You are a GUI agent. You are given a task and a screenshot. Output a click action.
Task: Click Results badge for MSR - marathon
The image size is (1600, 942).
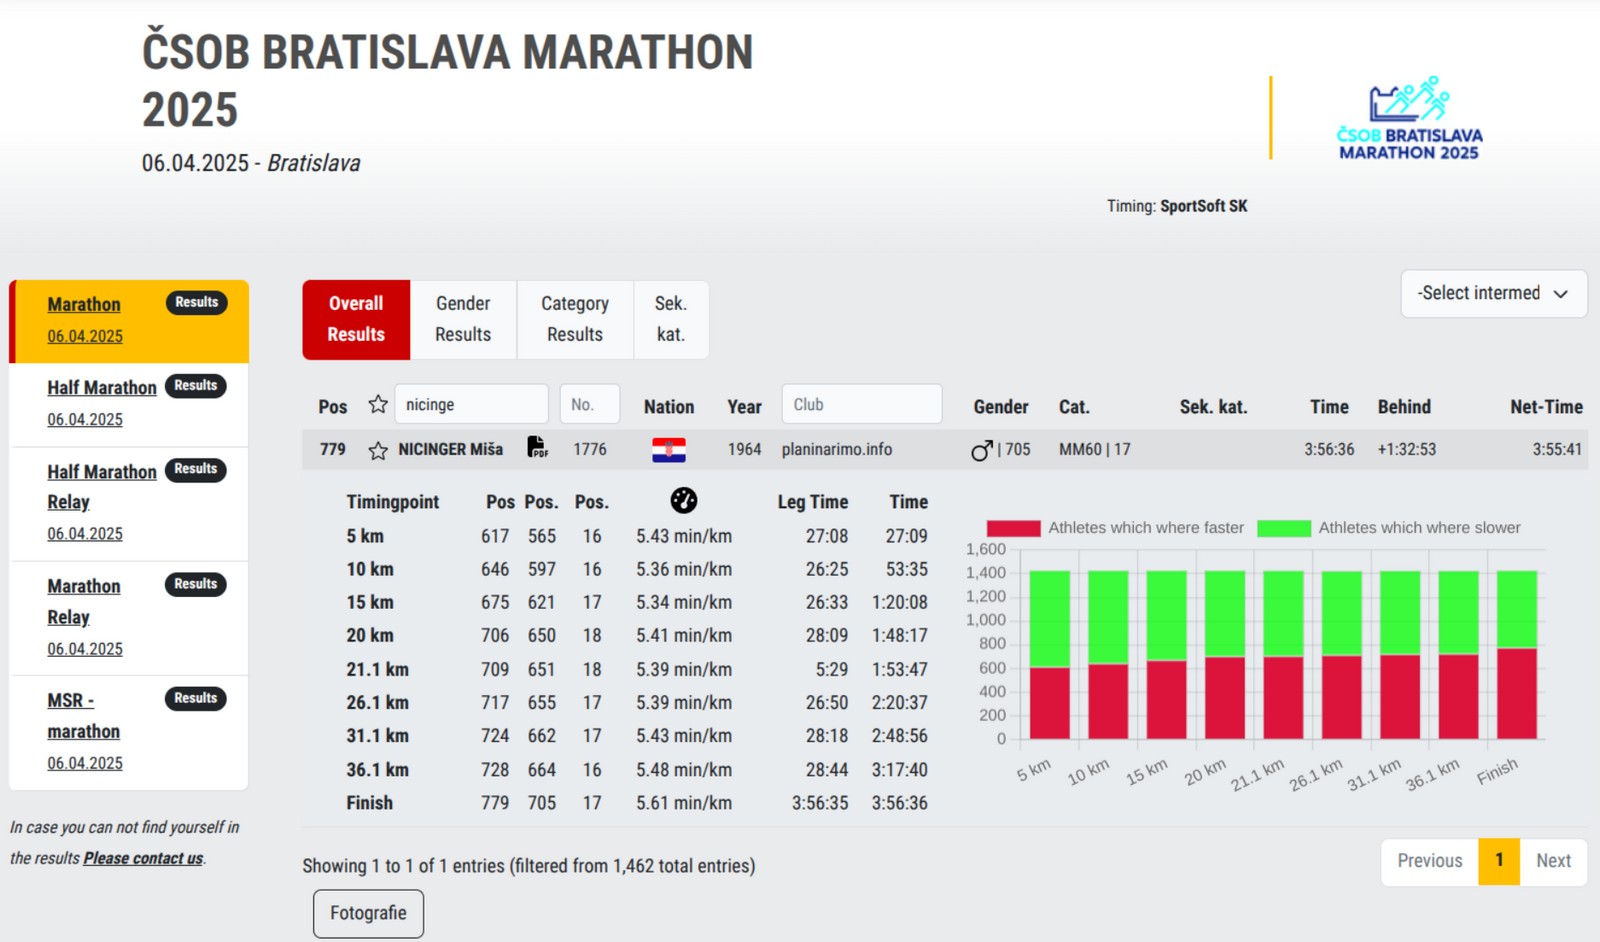[196, 698]
